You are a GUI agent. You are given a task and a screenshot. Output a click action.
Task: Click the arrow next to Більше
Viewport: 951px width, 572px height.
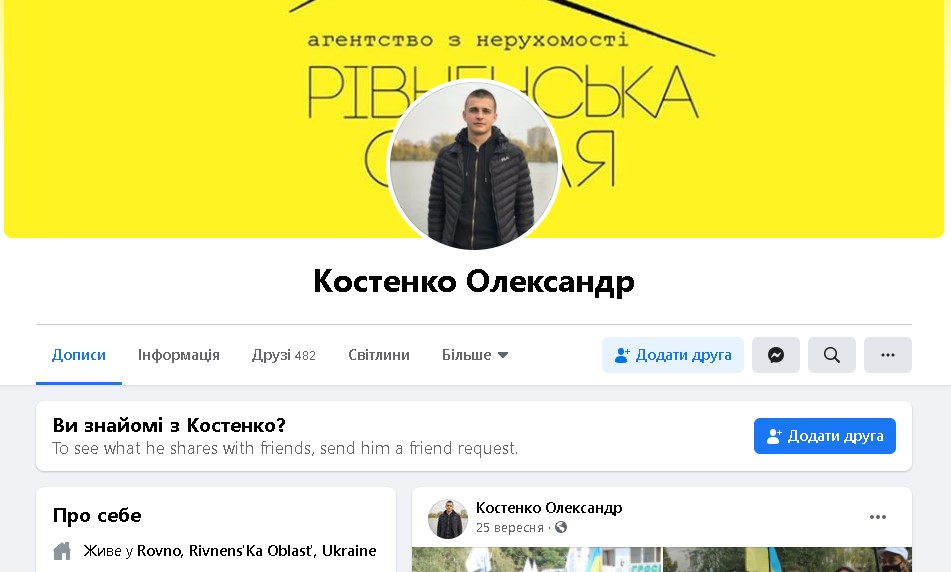coord(503,355)
